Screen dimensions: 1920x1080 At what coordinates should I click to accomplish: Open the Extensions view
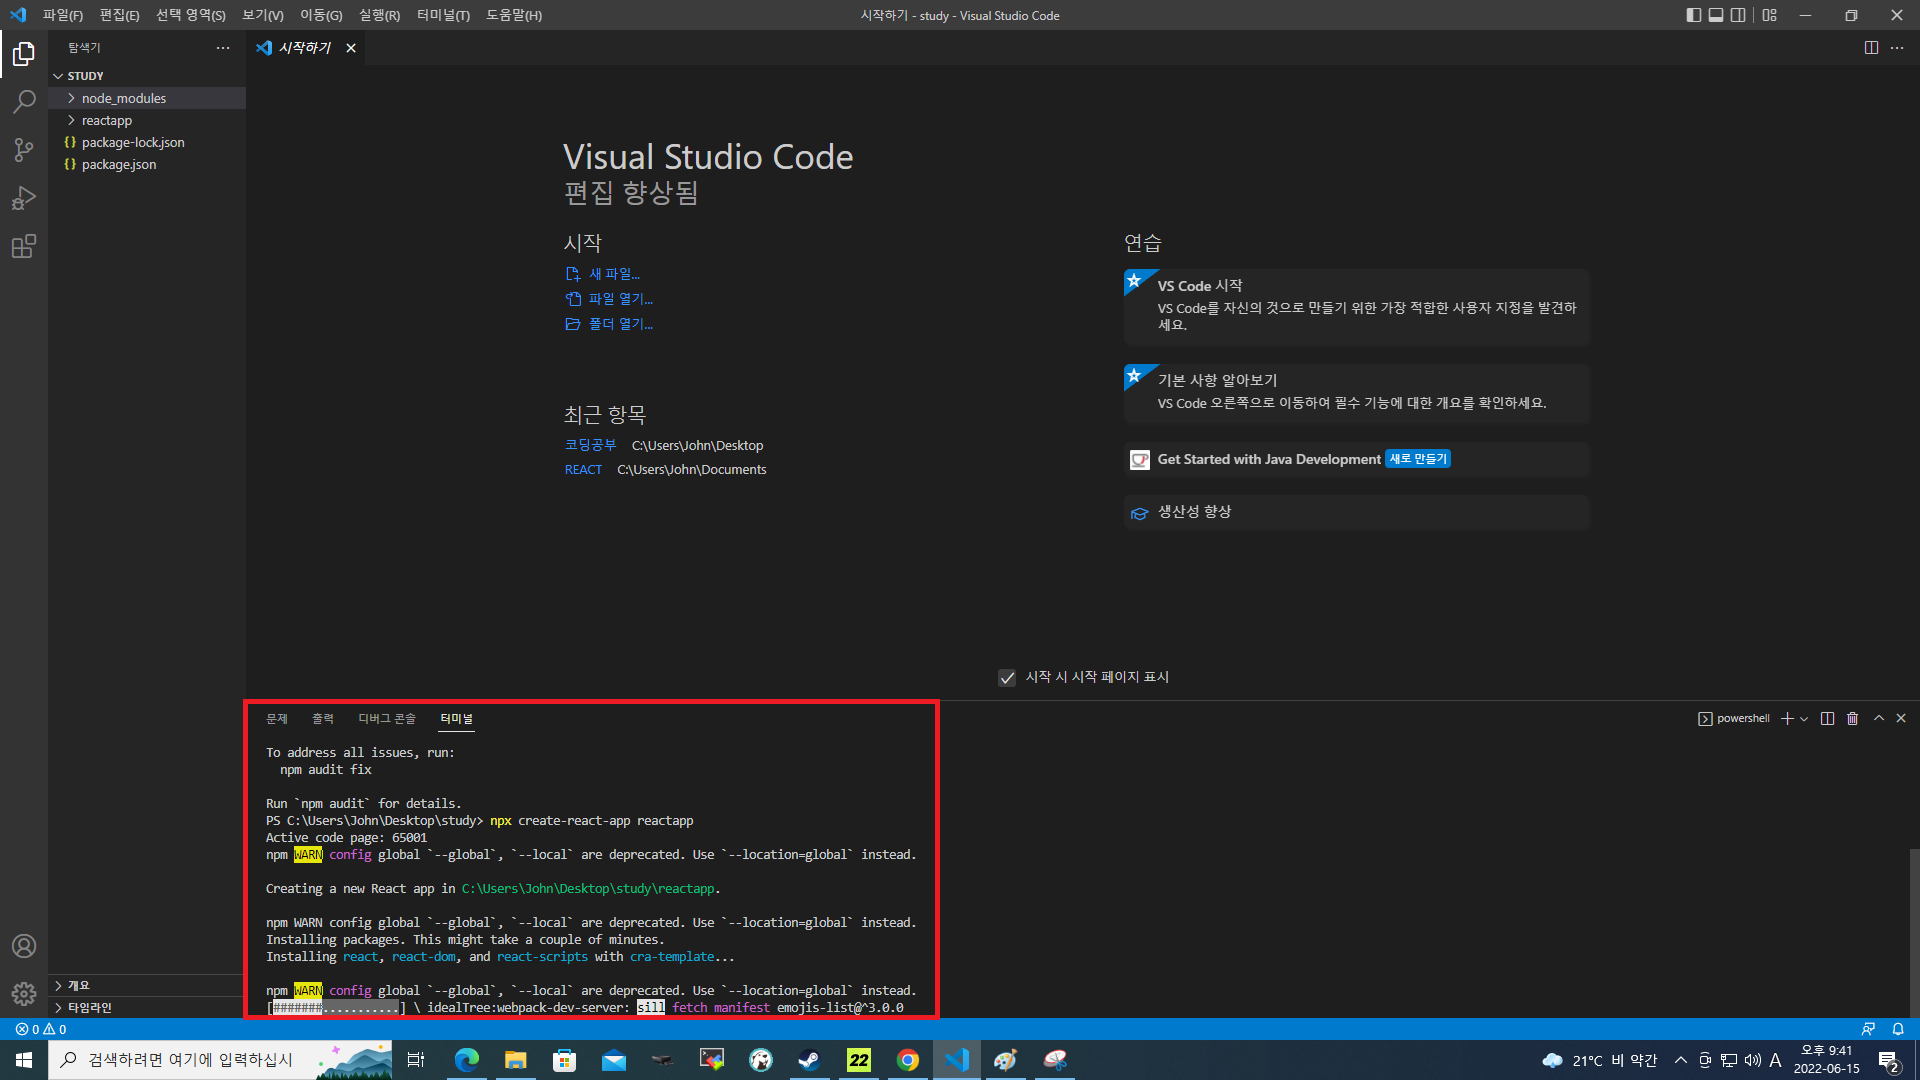click(24, 246)
